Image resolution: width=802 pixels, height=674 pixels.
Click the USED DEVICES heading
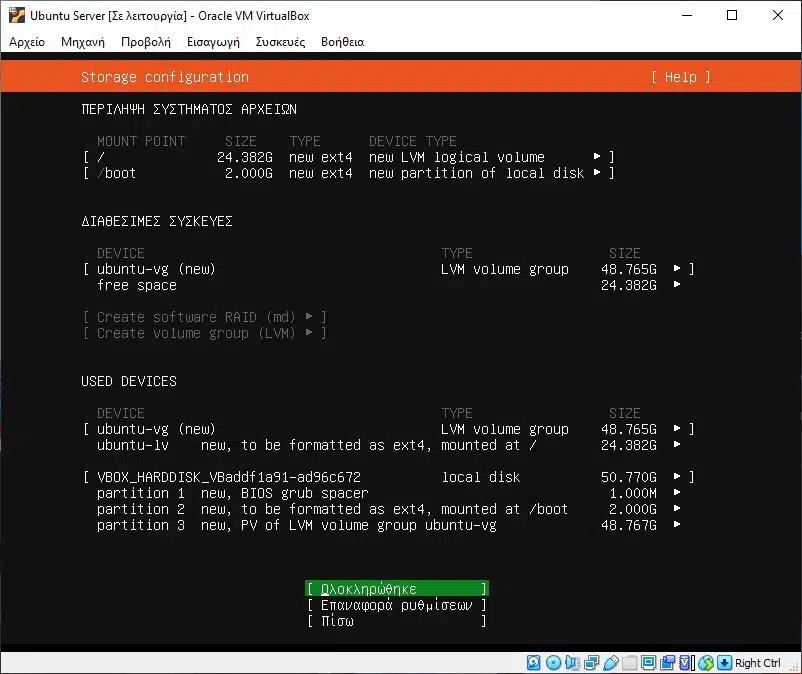[128, 381]
